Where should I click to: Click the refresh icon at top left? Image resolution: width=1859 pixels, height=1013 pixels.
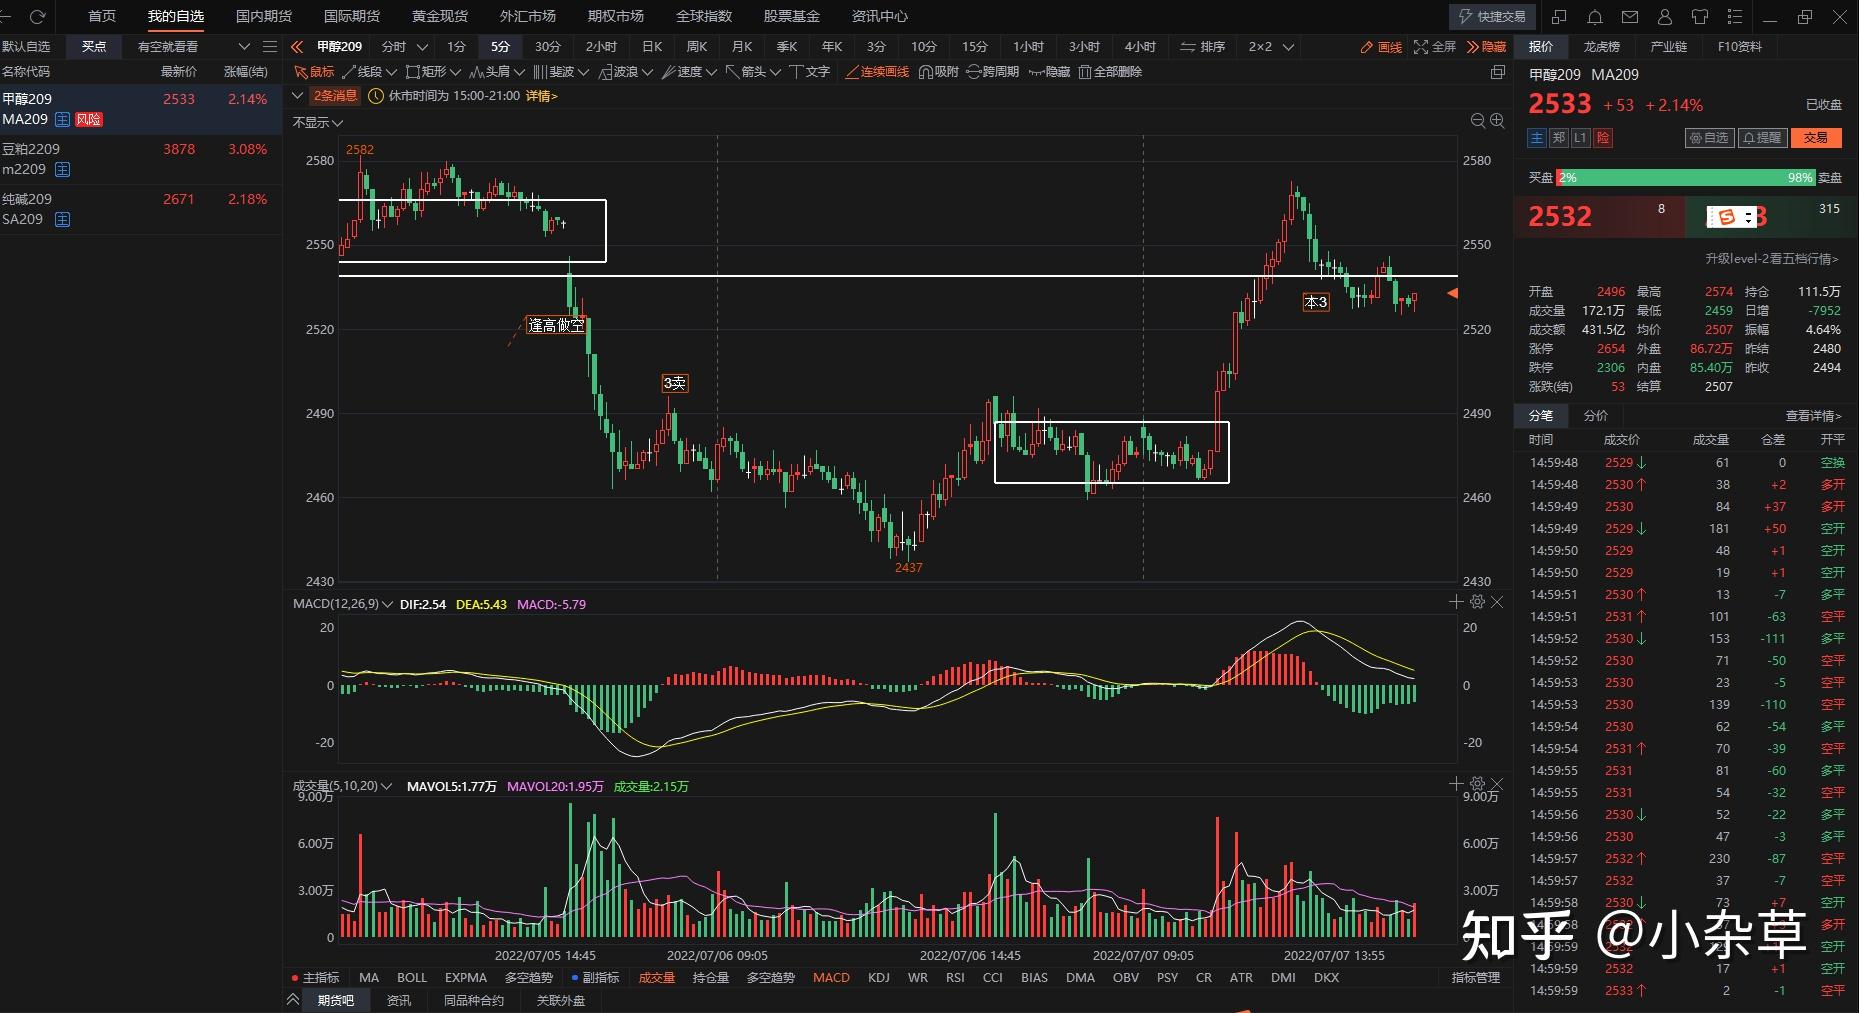coord(38,17)
